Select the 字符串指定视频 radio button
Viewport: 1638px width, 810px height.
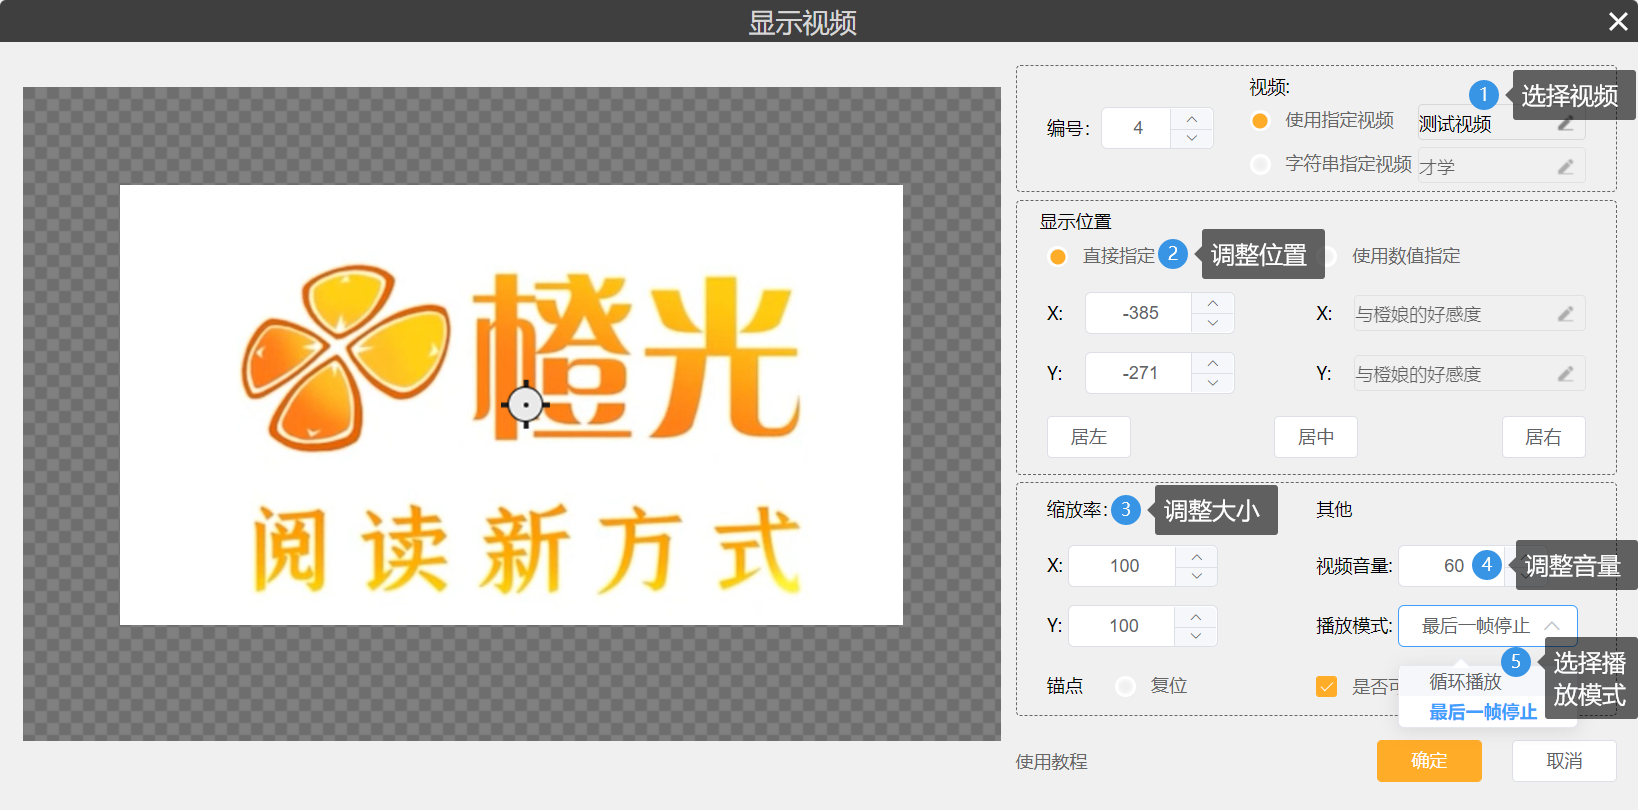tap(1260, 164)
